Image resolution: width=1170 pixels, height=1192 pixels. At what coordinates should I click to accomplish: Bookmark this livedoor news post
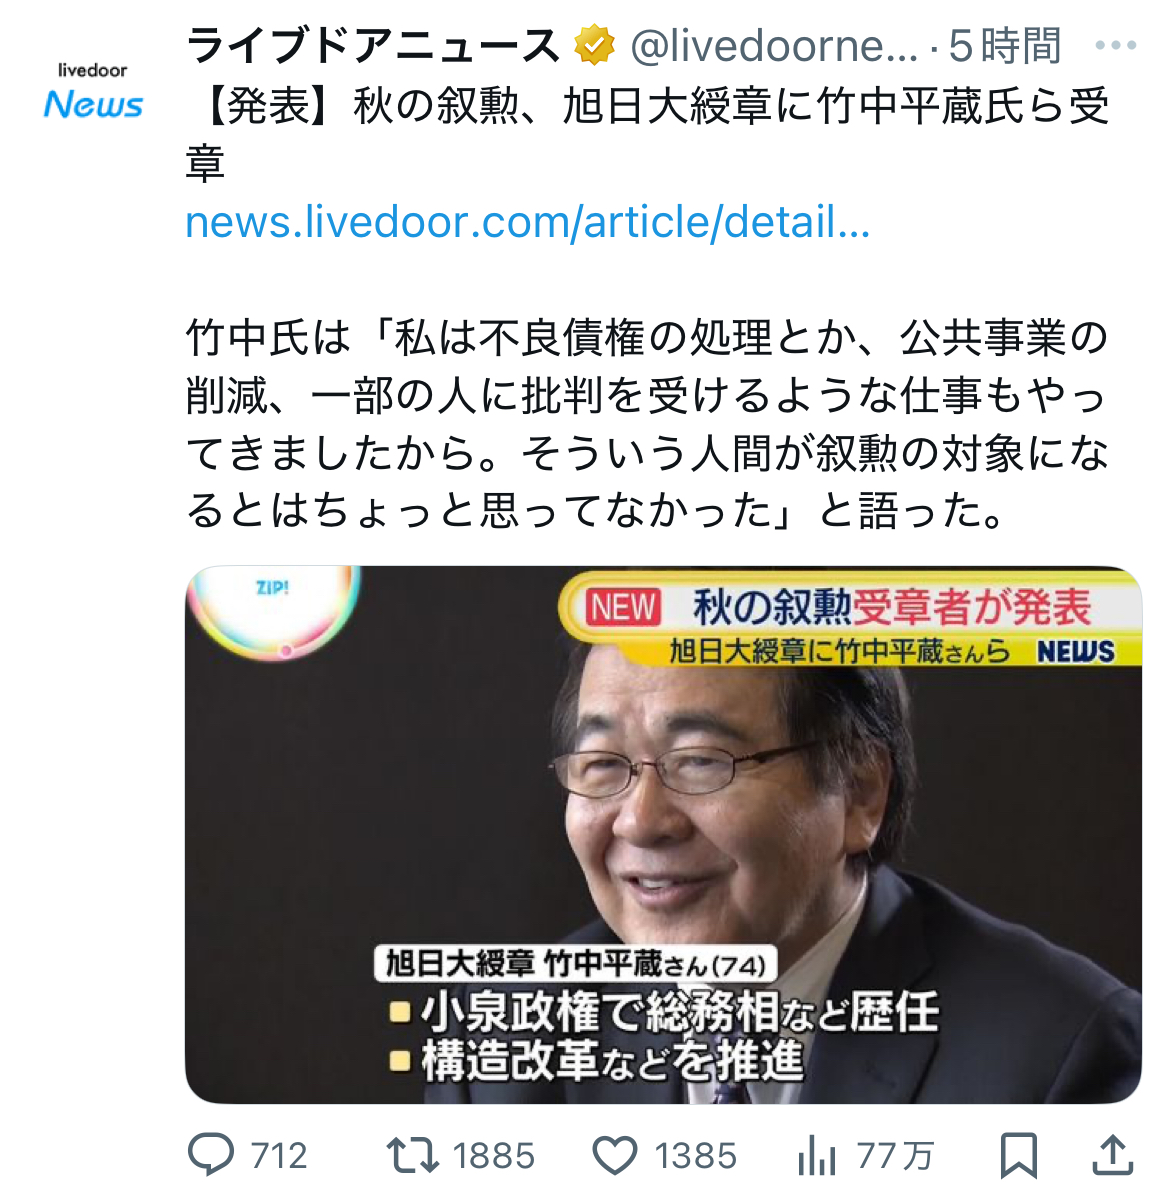pos(1019,1156)
